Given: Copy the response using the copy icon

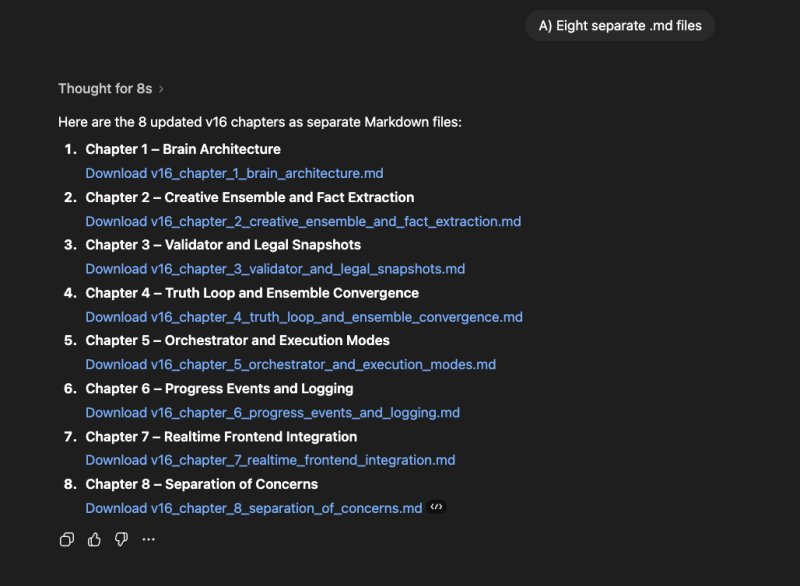Looking at the screenshot, I should 67,540.
